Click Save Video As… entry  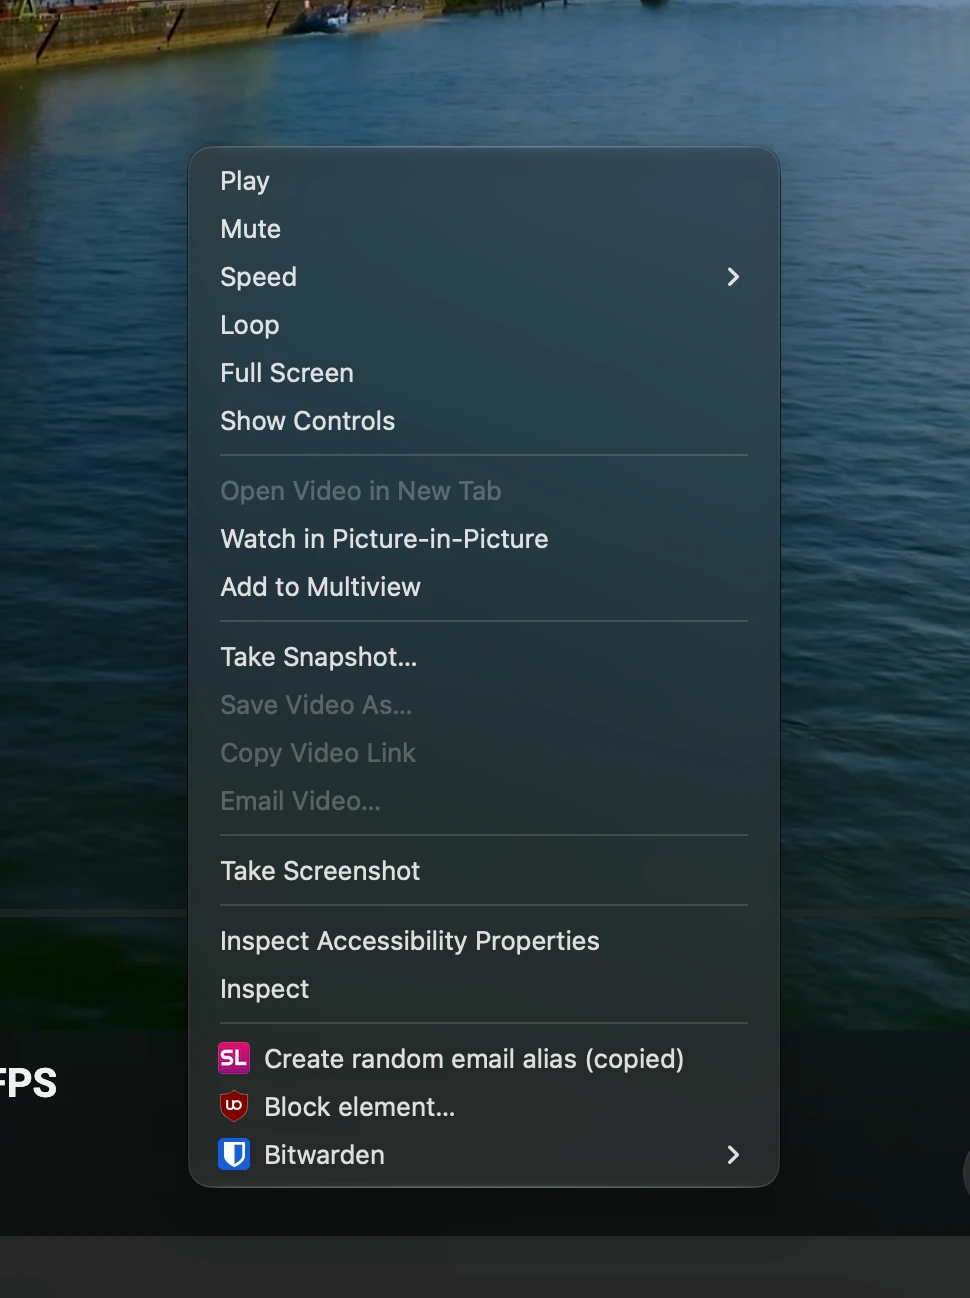coord(484,705)
